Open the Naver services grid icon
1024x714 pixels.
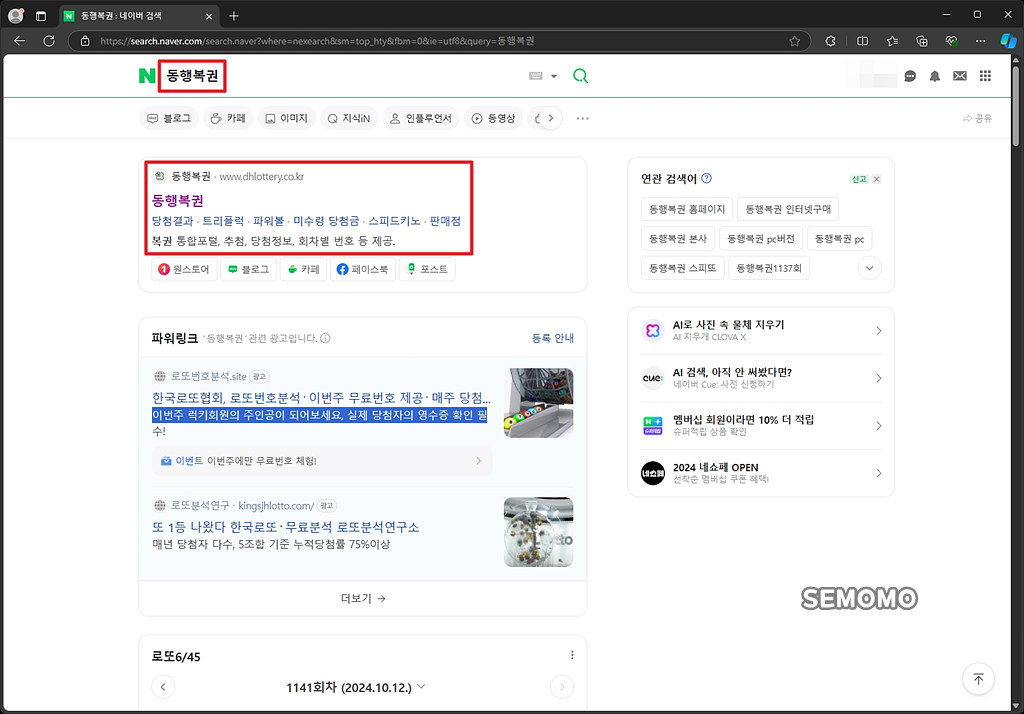(x=985, y=76)
